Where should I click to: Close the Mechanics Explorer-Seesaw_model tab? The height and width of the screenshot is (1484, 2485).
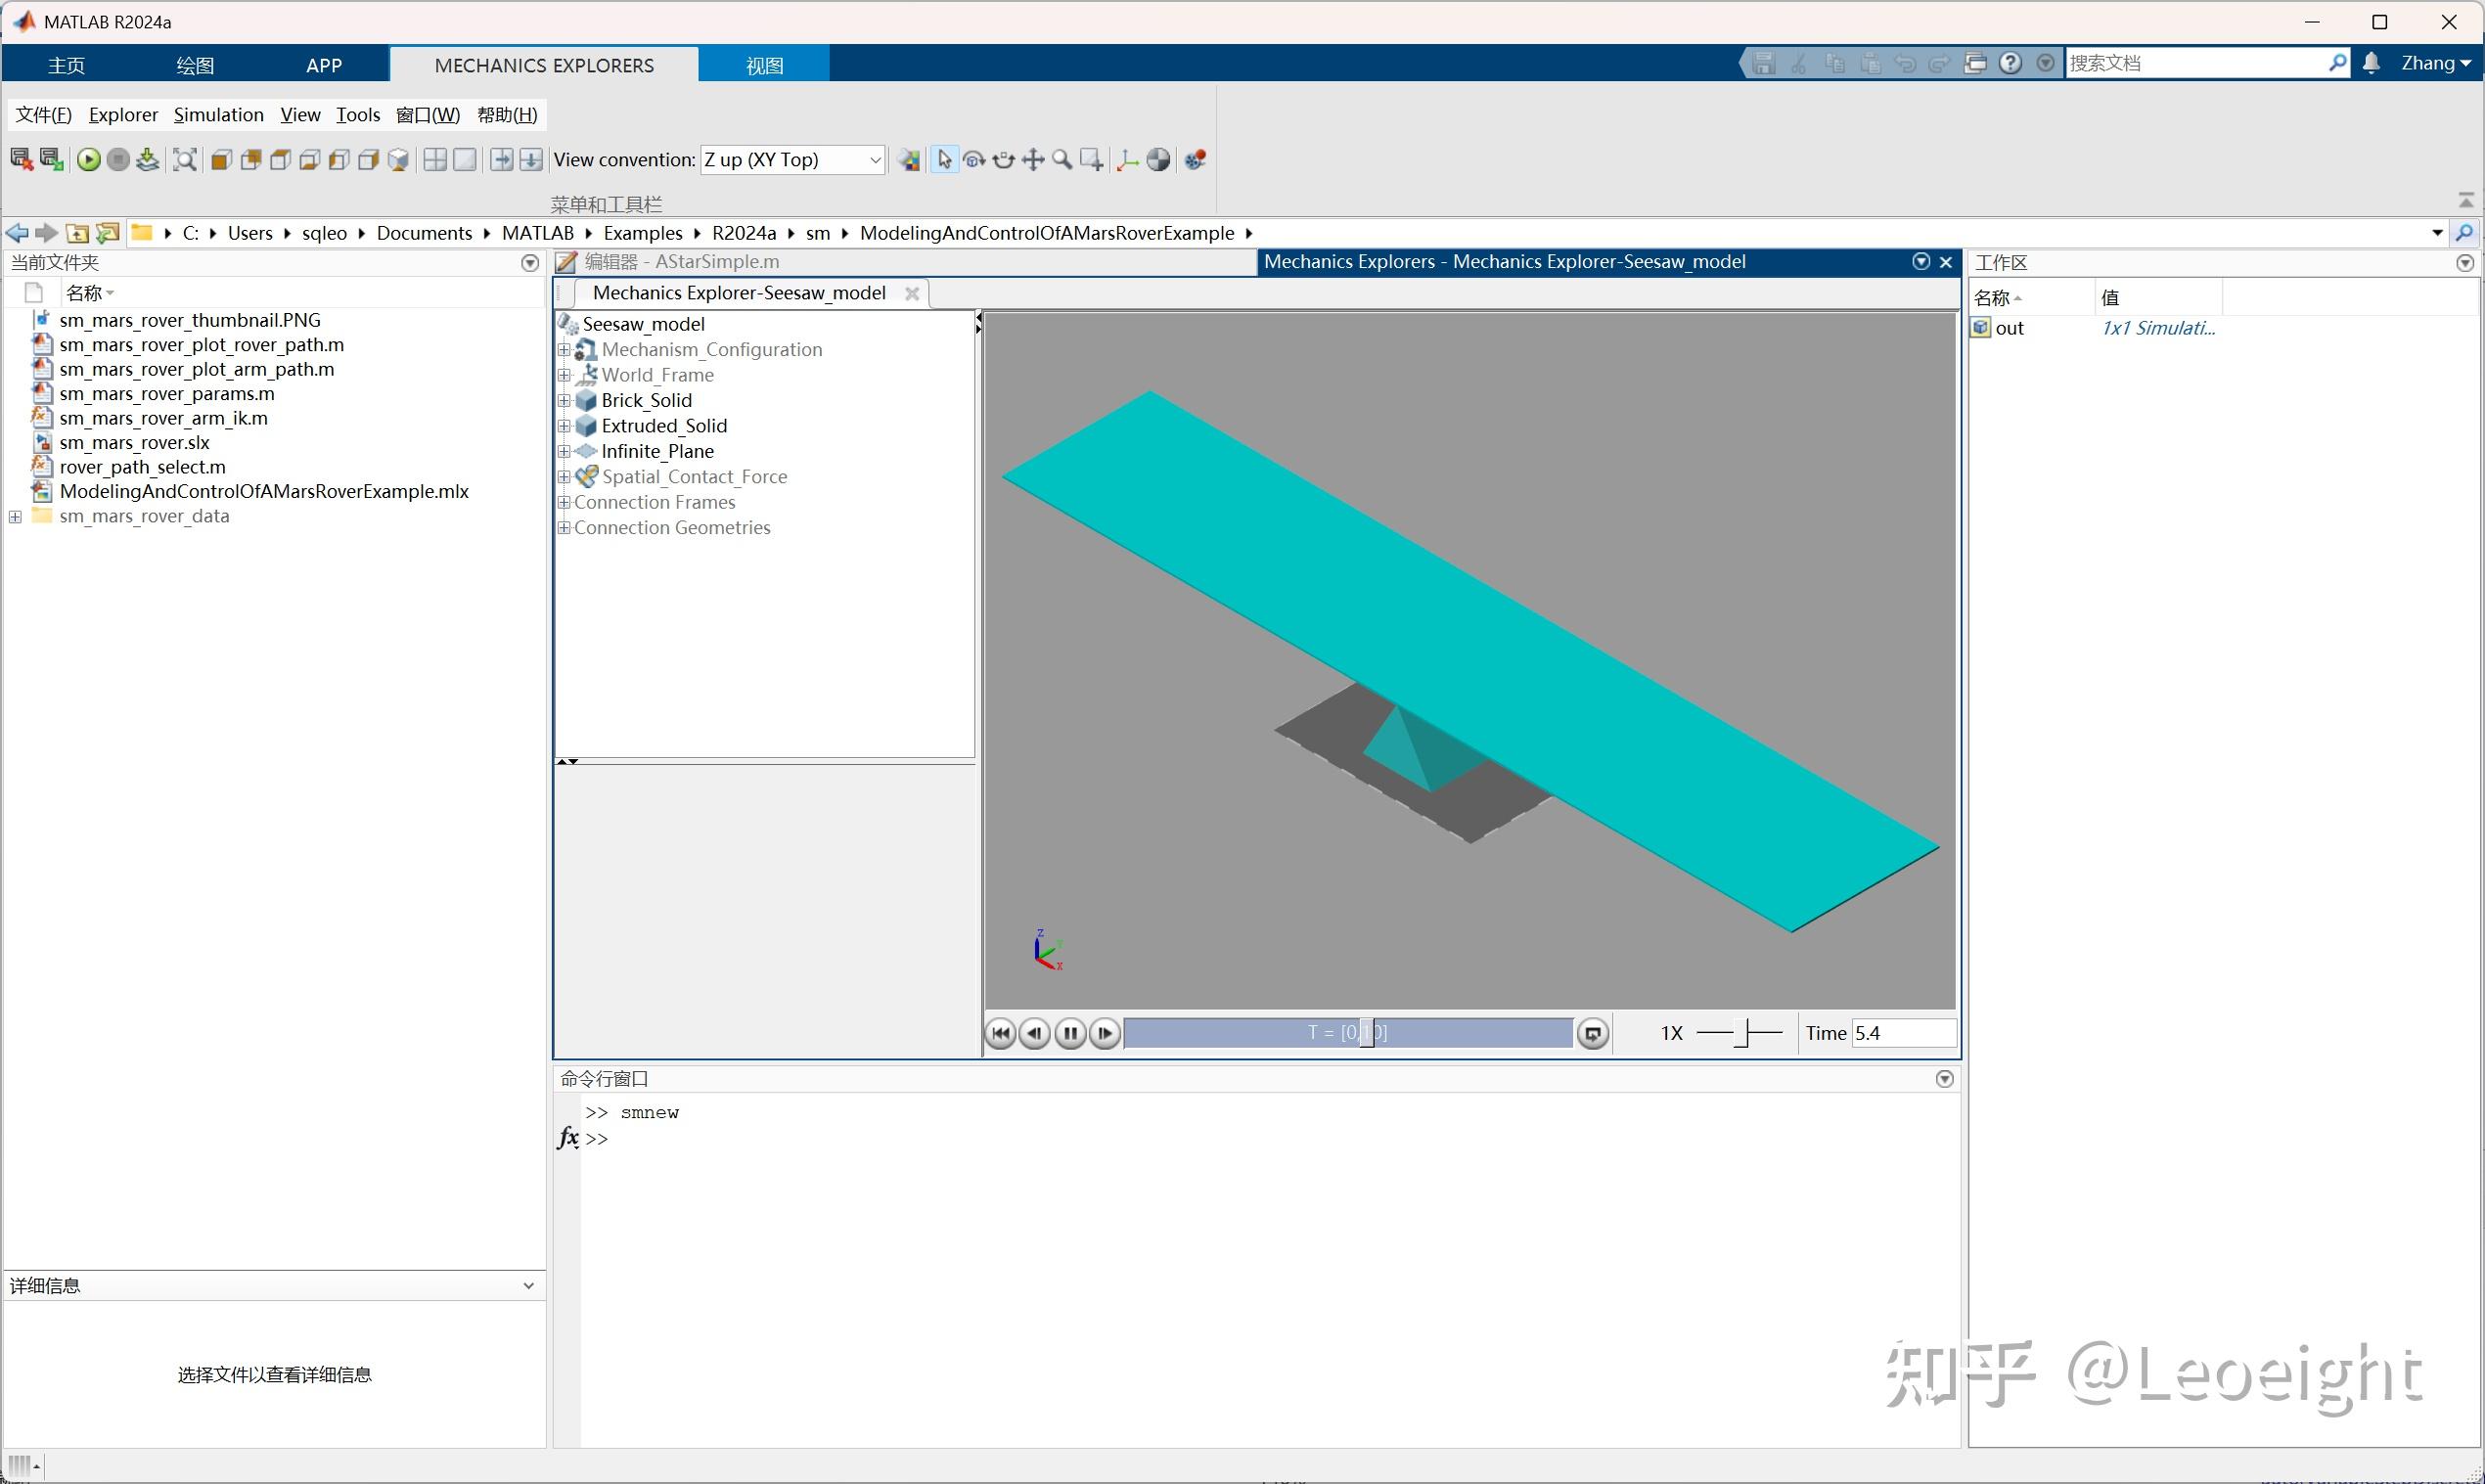[x=911, y=294]
